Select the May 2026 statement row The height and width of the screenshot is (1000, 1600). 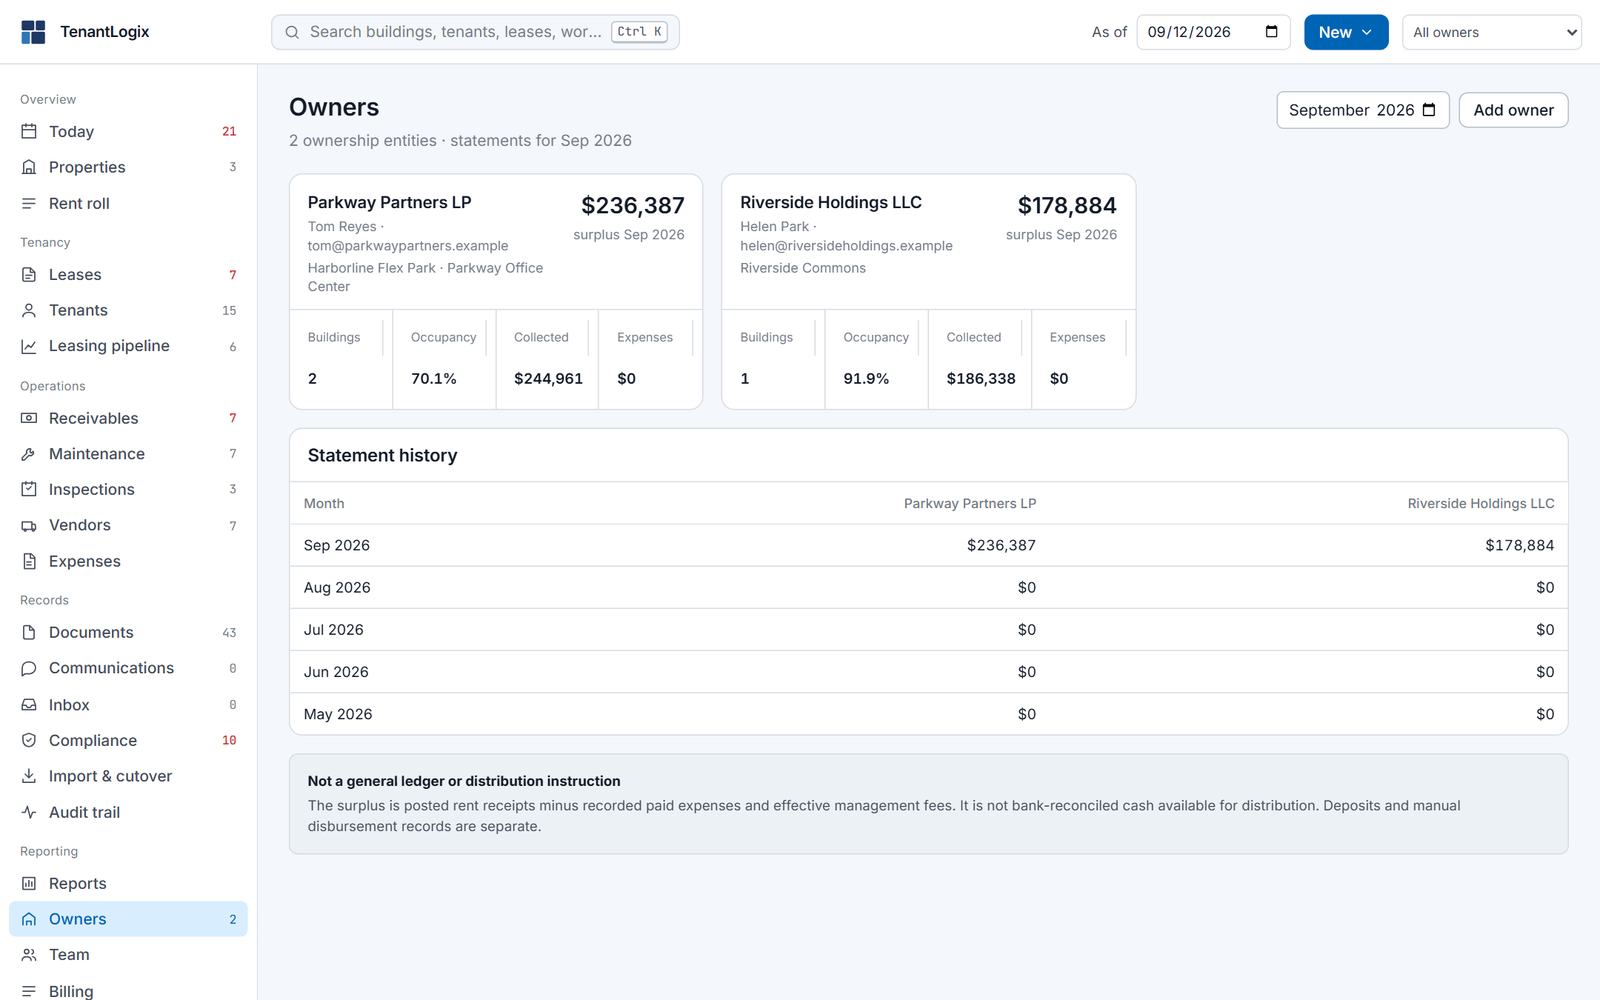click(x=929, y=714)
